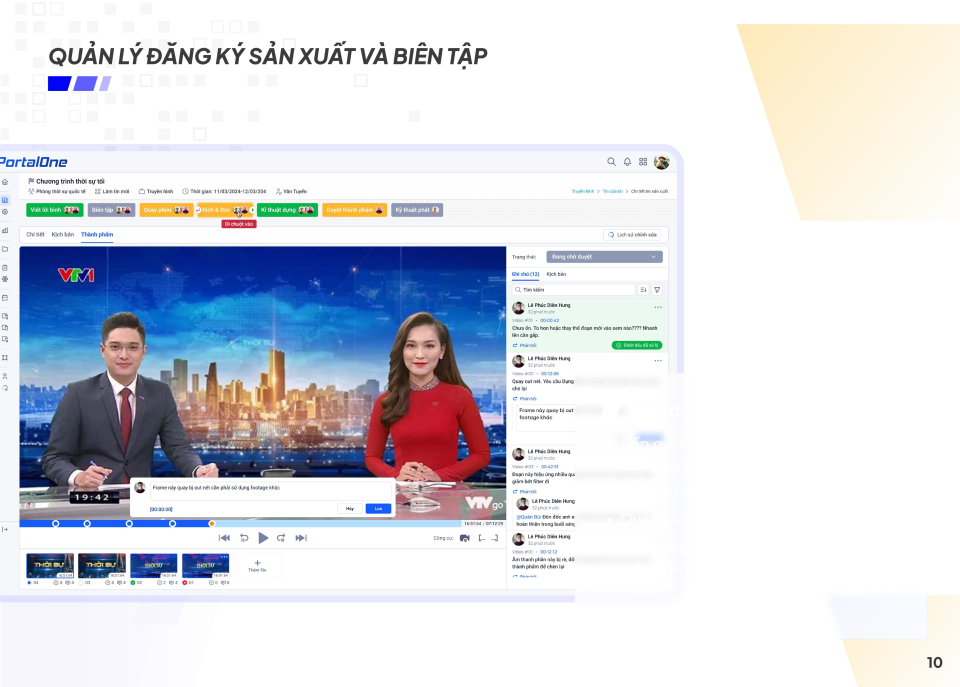Skip to the next clip

301,538
